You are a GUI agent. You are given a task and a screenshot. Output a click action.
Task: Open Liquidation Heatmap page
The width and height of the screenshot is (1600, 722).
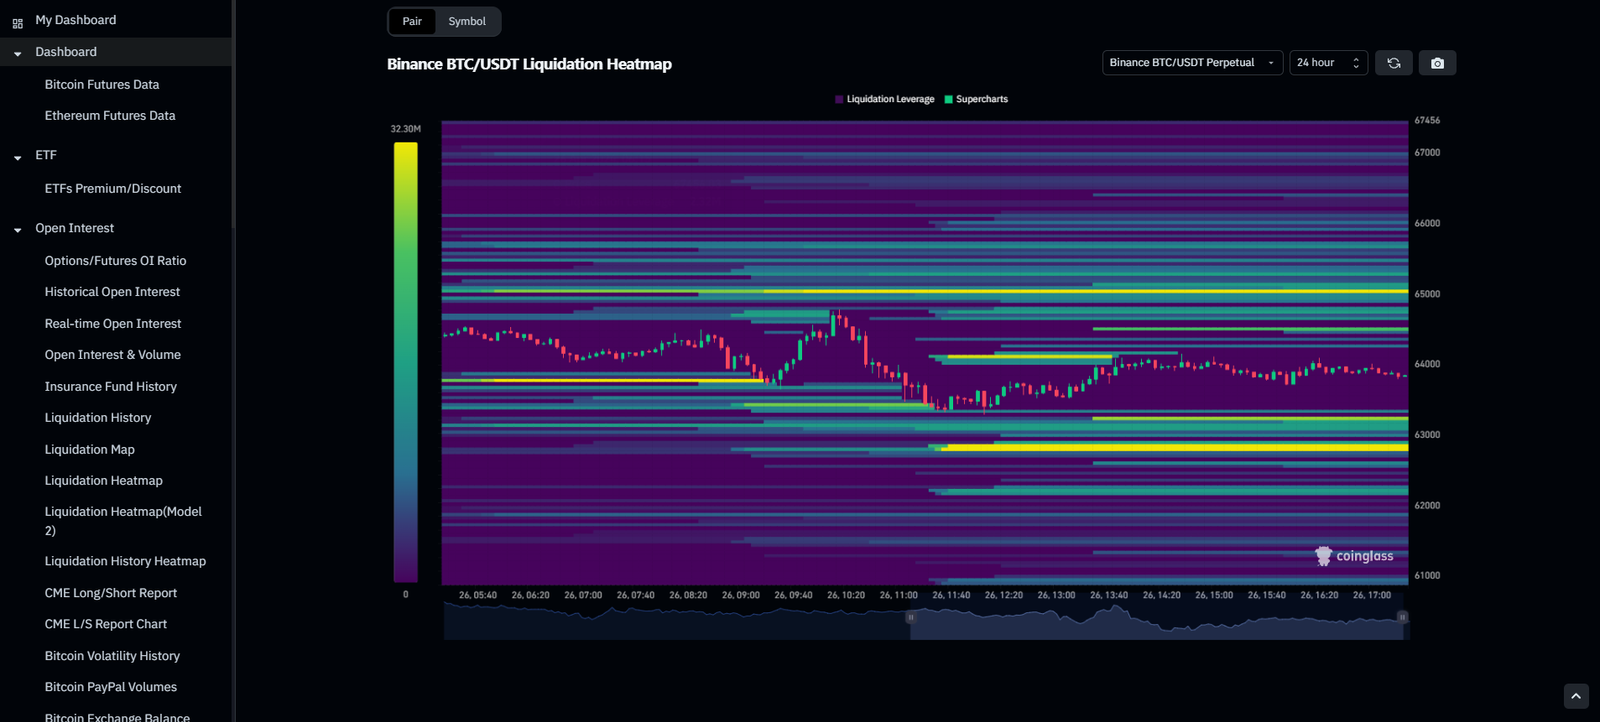click(x=103, y=481)
